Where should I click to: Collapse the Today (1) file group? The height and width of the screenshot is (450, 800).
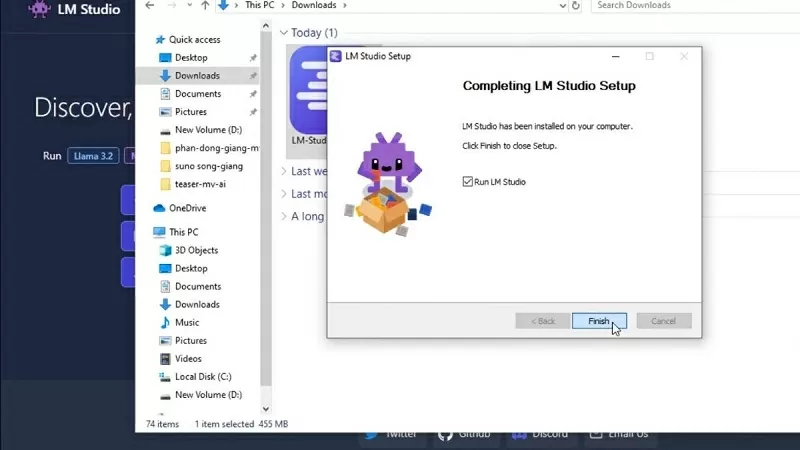click(284, 33)
